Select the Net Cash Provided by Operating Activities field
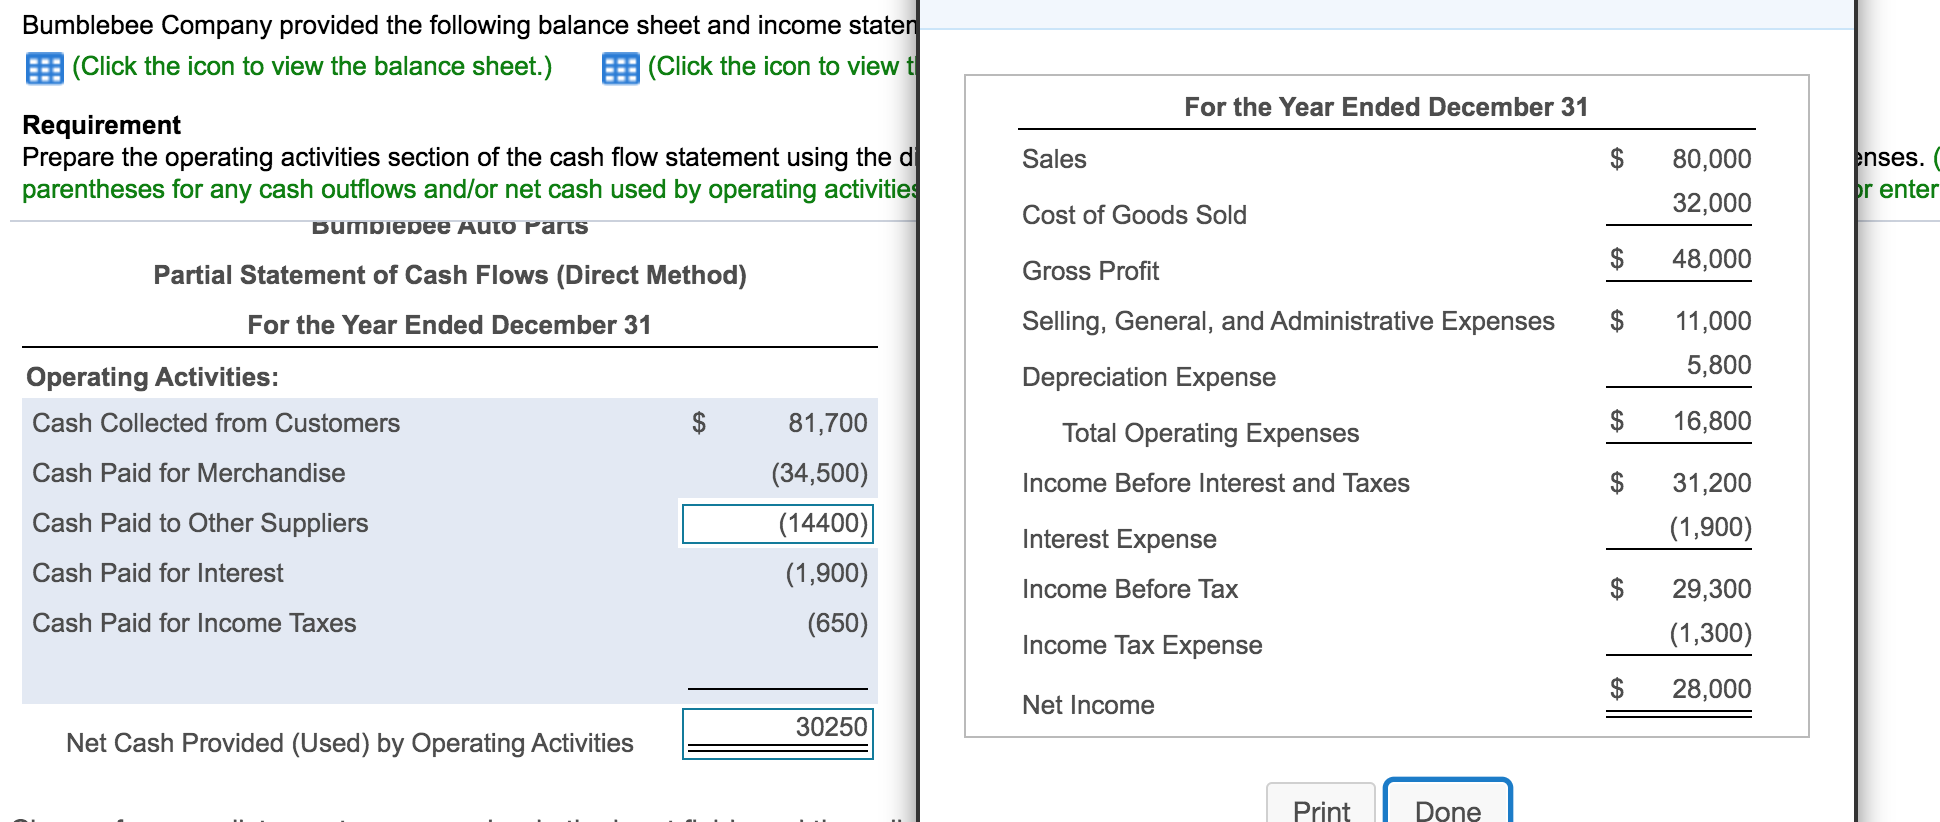 tap(777, 732)
